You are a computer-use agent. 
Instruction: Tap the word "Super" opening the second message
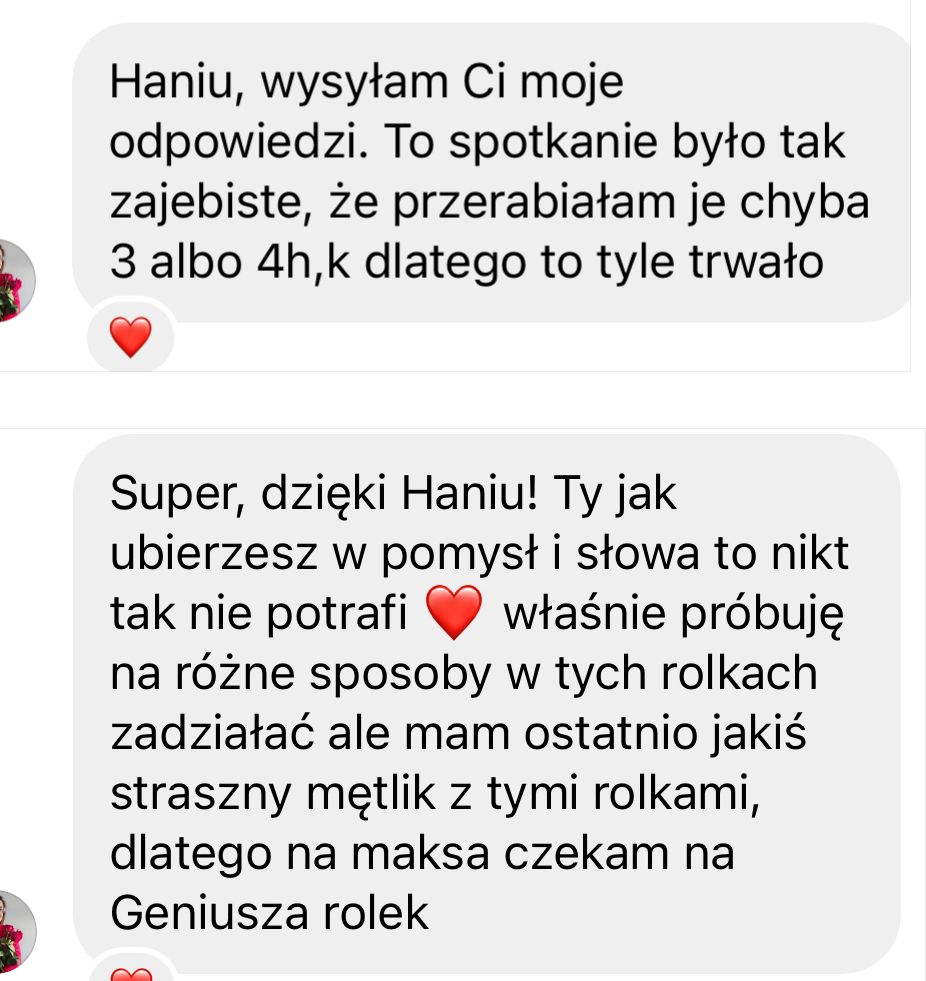[177, 494]
